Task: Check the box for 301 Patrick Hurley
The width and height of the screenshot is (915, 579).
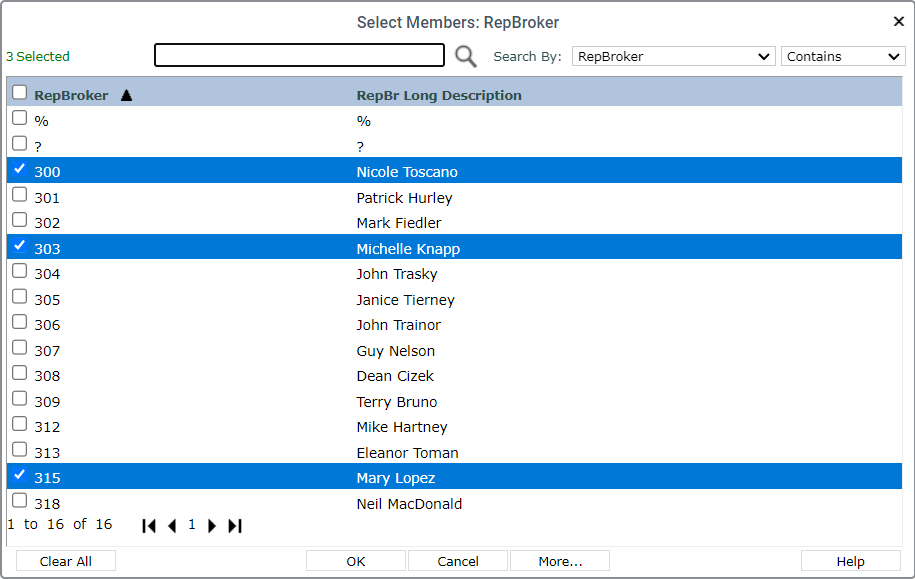Action: [x=20, y=194]
